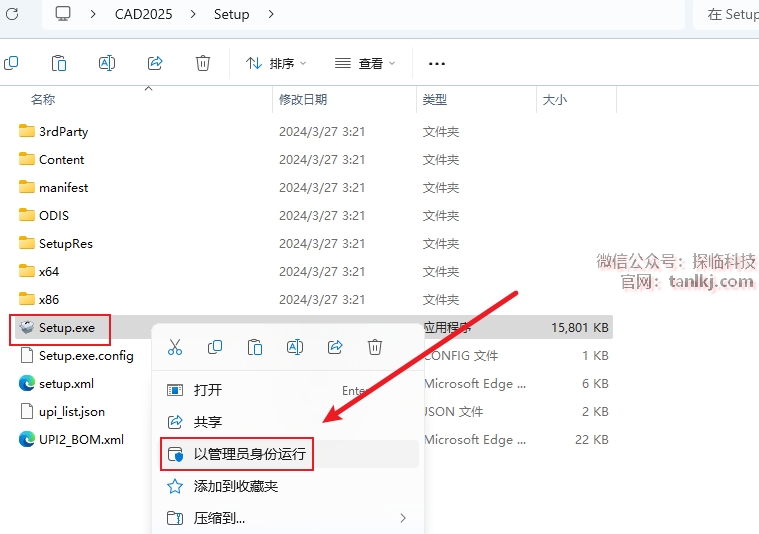Click the context menu Share icon
Image resolution: width=759 pixels, height=534 pixels.
click(x=335, y=348)
